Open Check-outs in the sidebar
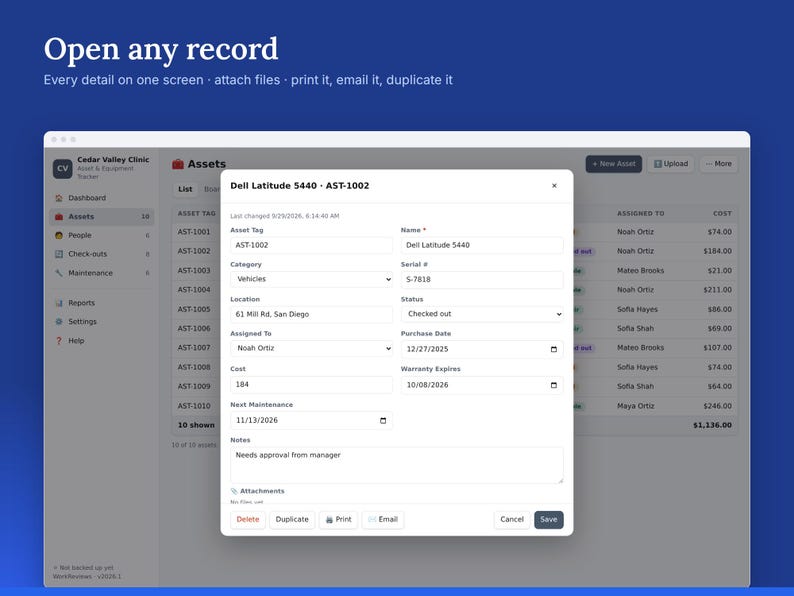794x596 pixels. point(101,254)
